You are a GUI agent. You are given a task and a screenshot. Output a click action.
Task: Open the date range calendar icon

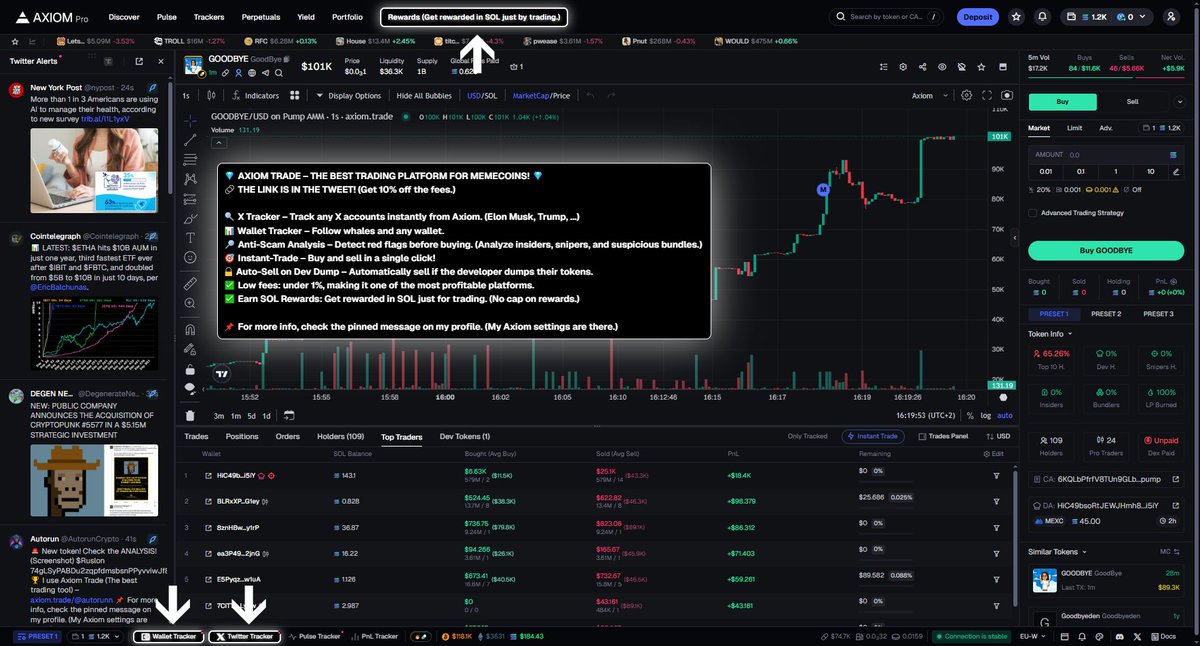pyautogui.click(x=289, y=415)
